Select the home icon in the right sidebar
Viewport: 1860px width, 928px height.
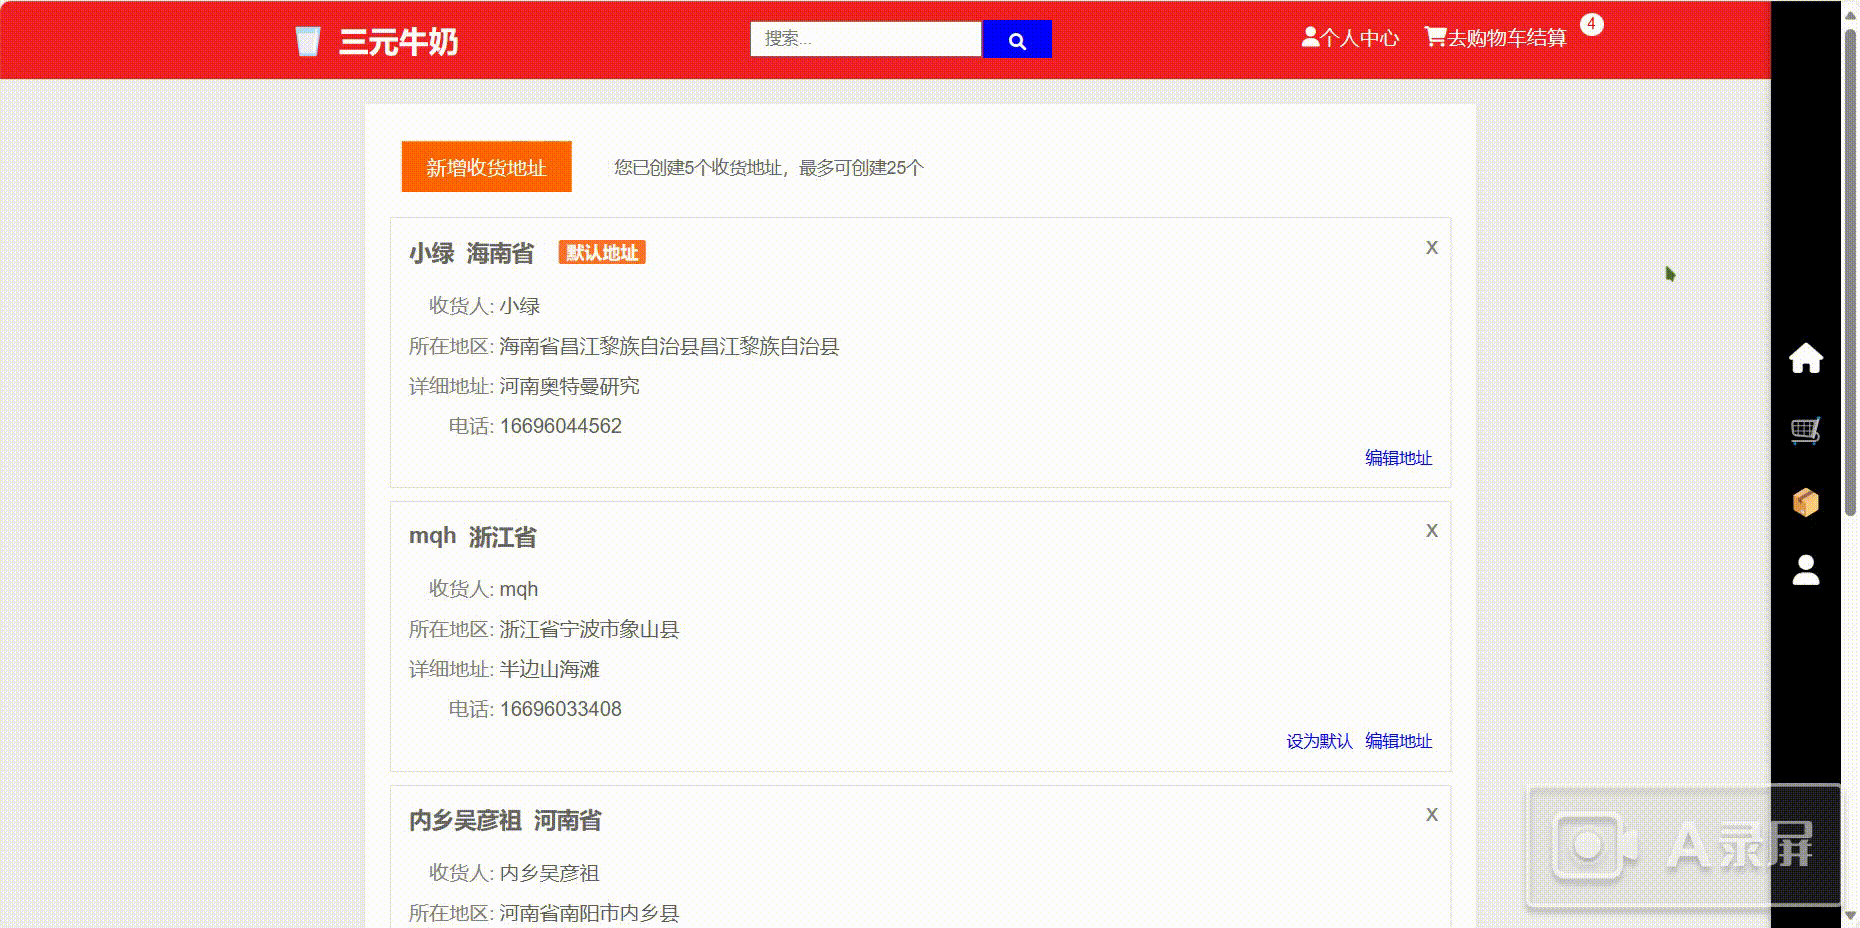point(1806,359)
